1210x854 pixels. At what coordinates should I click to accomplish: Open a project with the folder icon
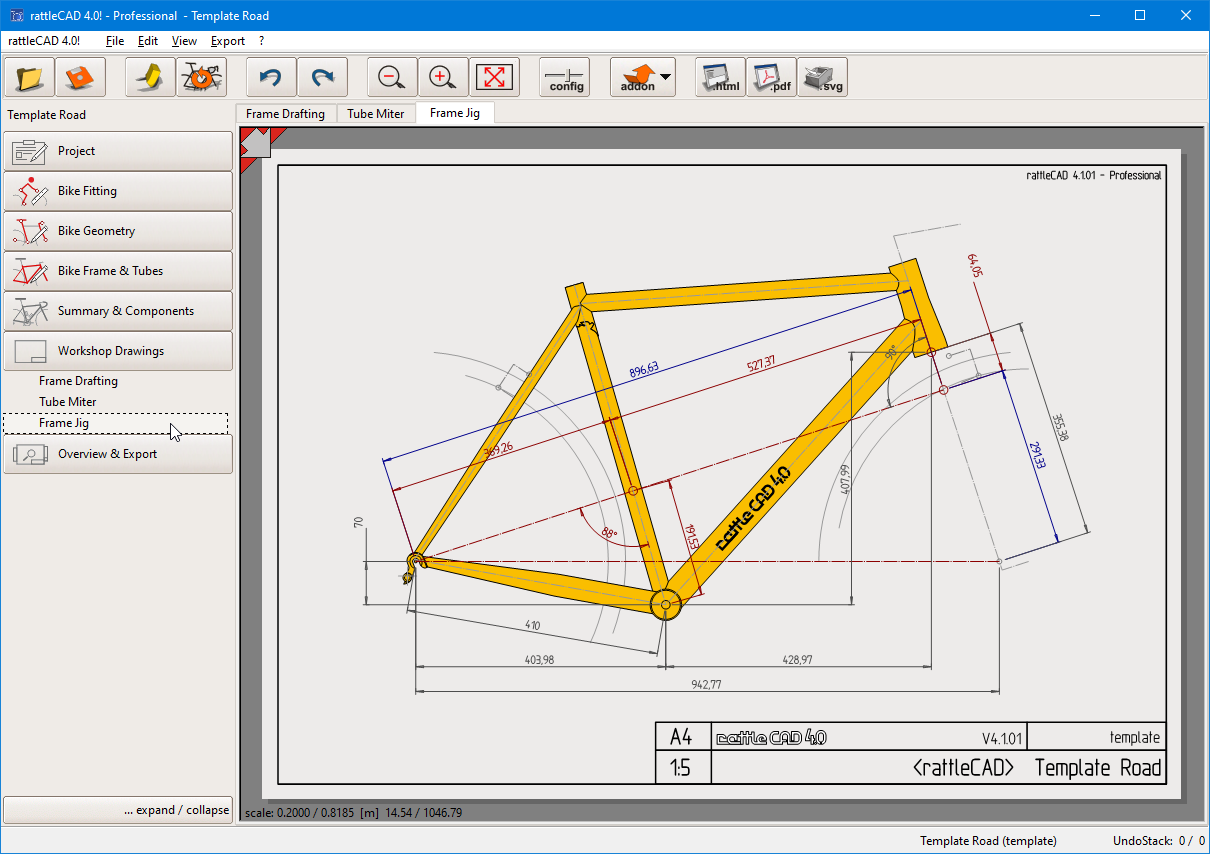click(x=29, y=77)
